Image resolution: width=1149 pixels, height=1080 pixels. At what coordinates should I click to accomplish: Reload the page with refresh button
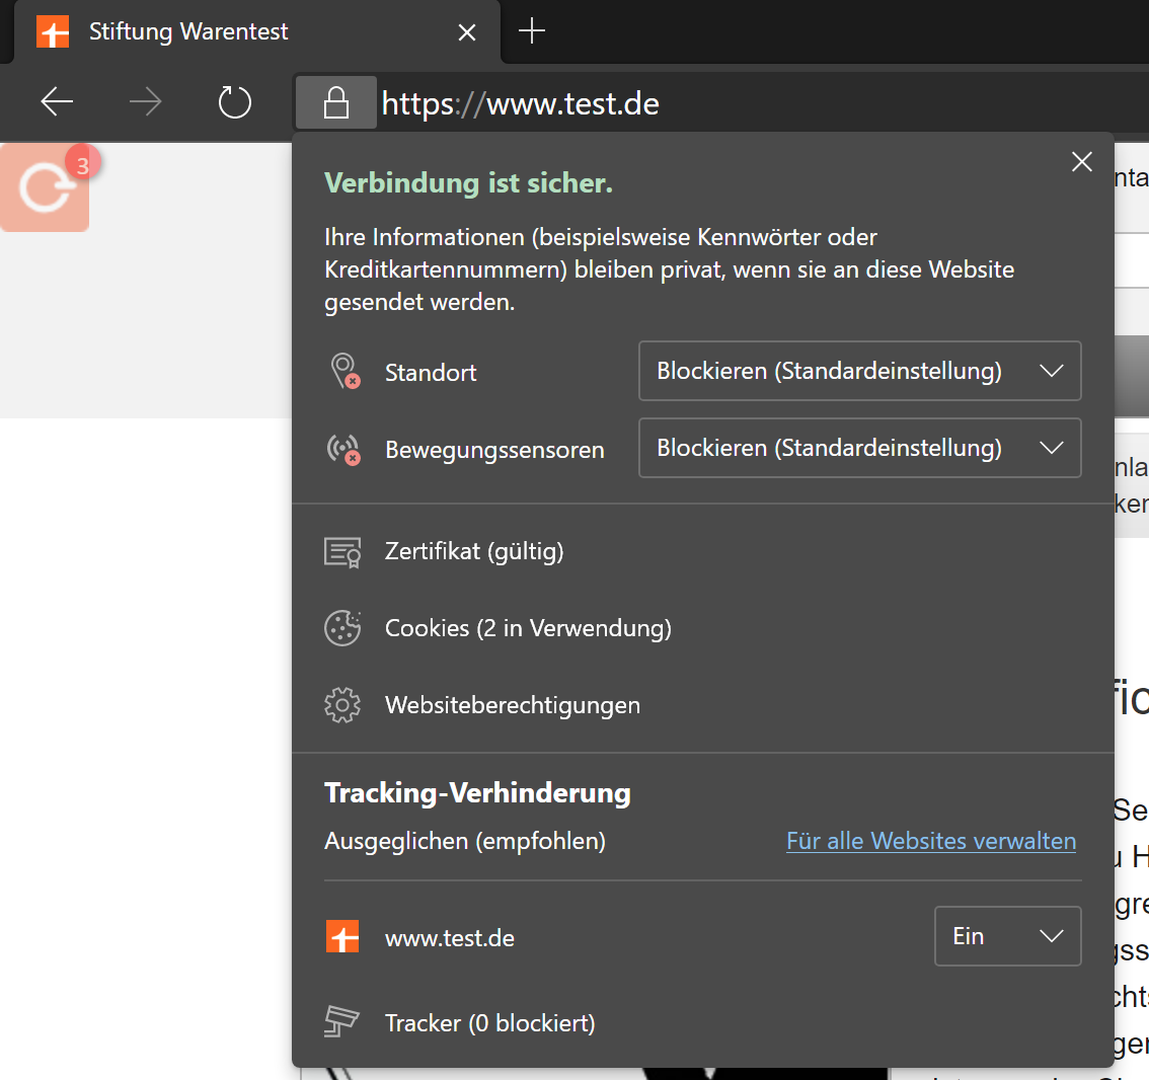(x=234, y=102)
